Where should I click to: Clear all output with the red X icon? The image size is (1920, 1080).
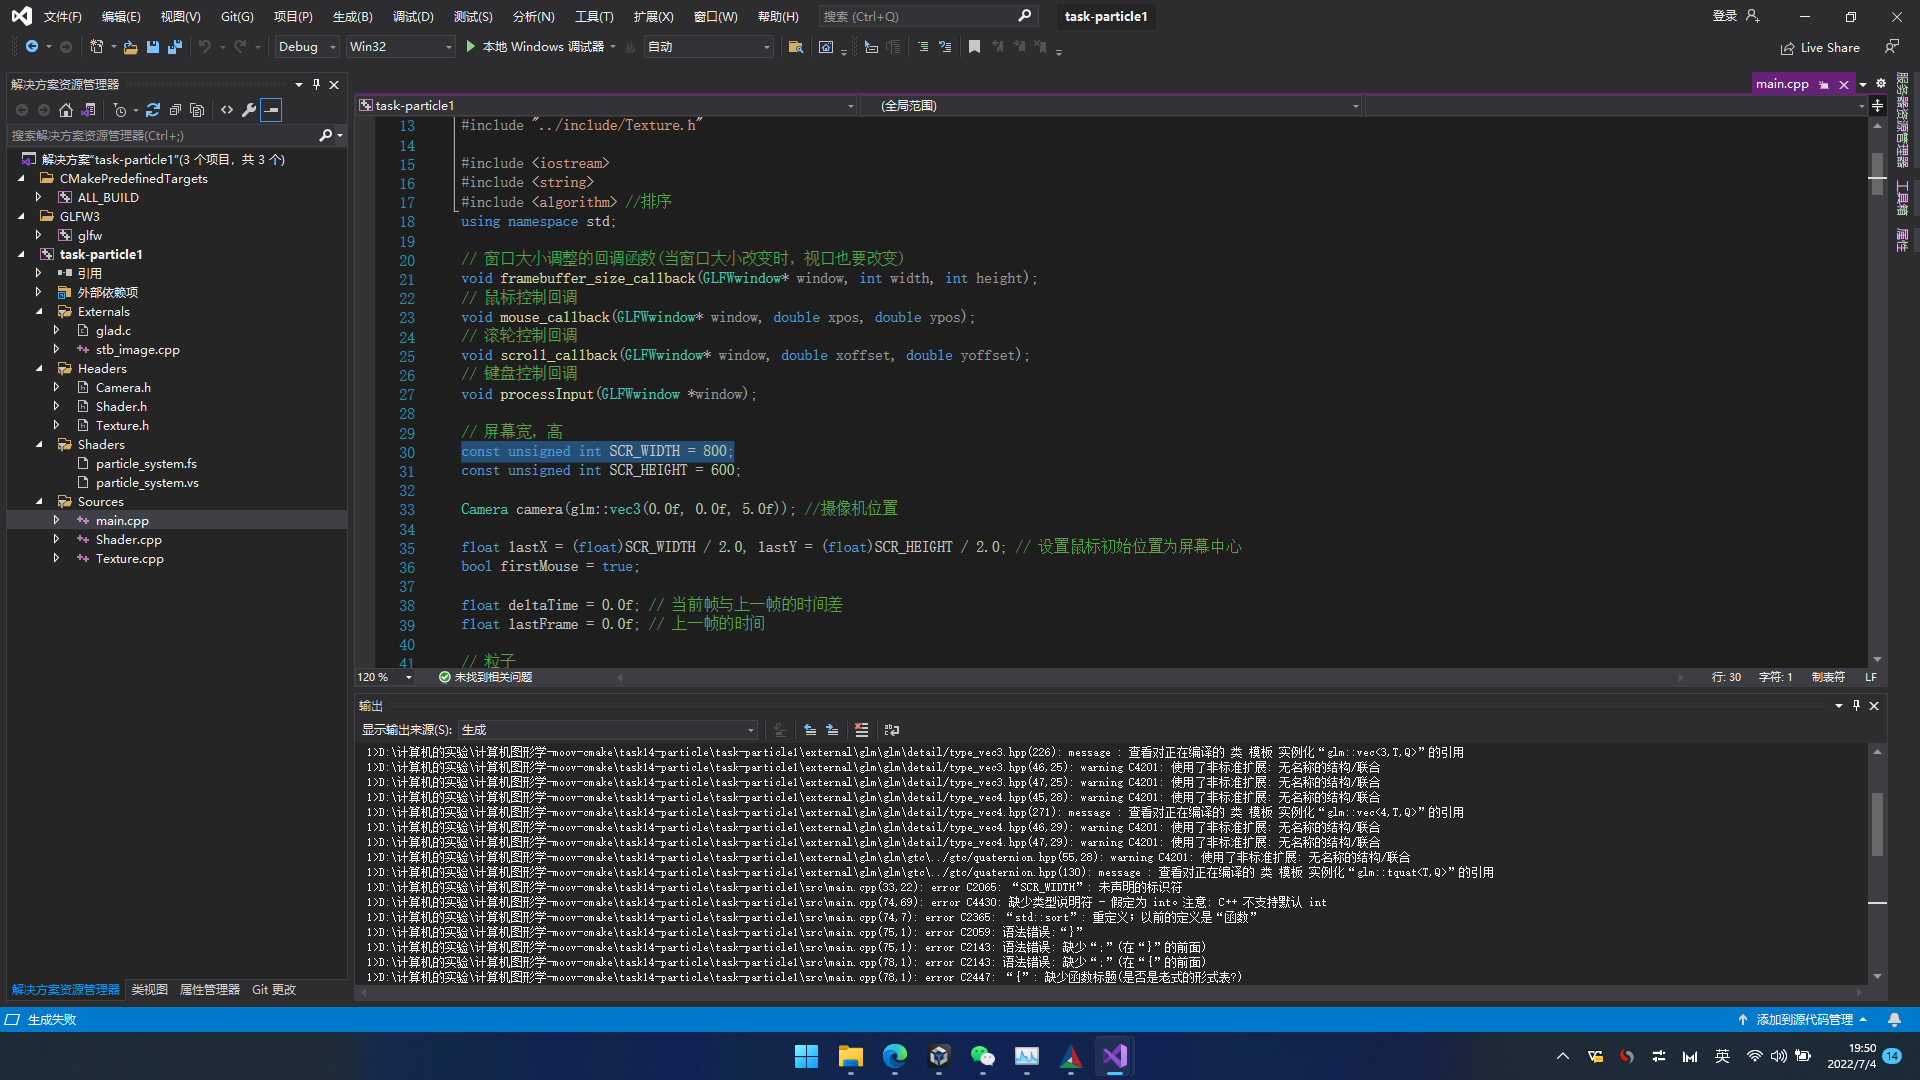click(x=861, y=730)
